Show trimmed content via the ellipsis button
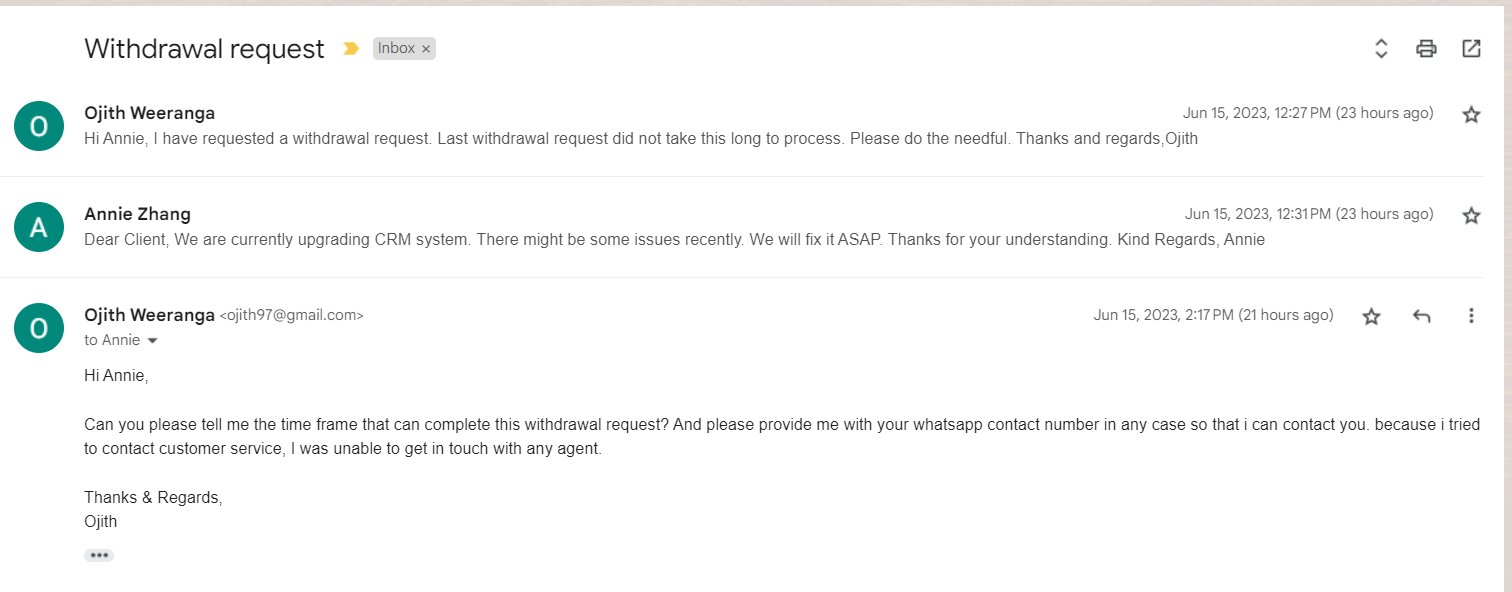This screenshot has height=592, width=1512. tap(99, 555)
